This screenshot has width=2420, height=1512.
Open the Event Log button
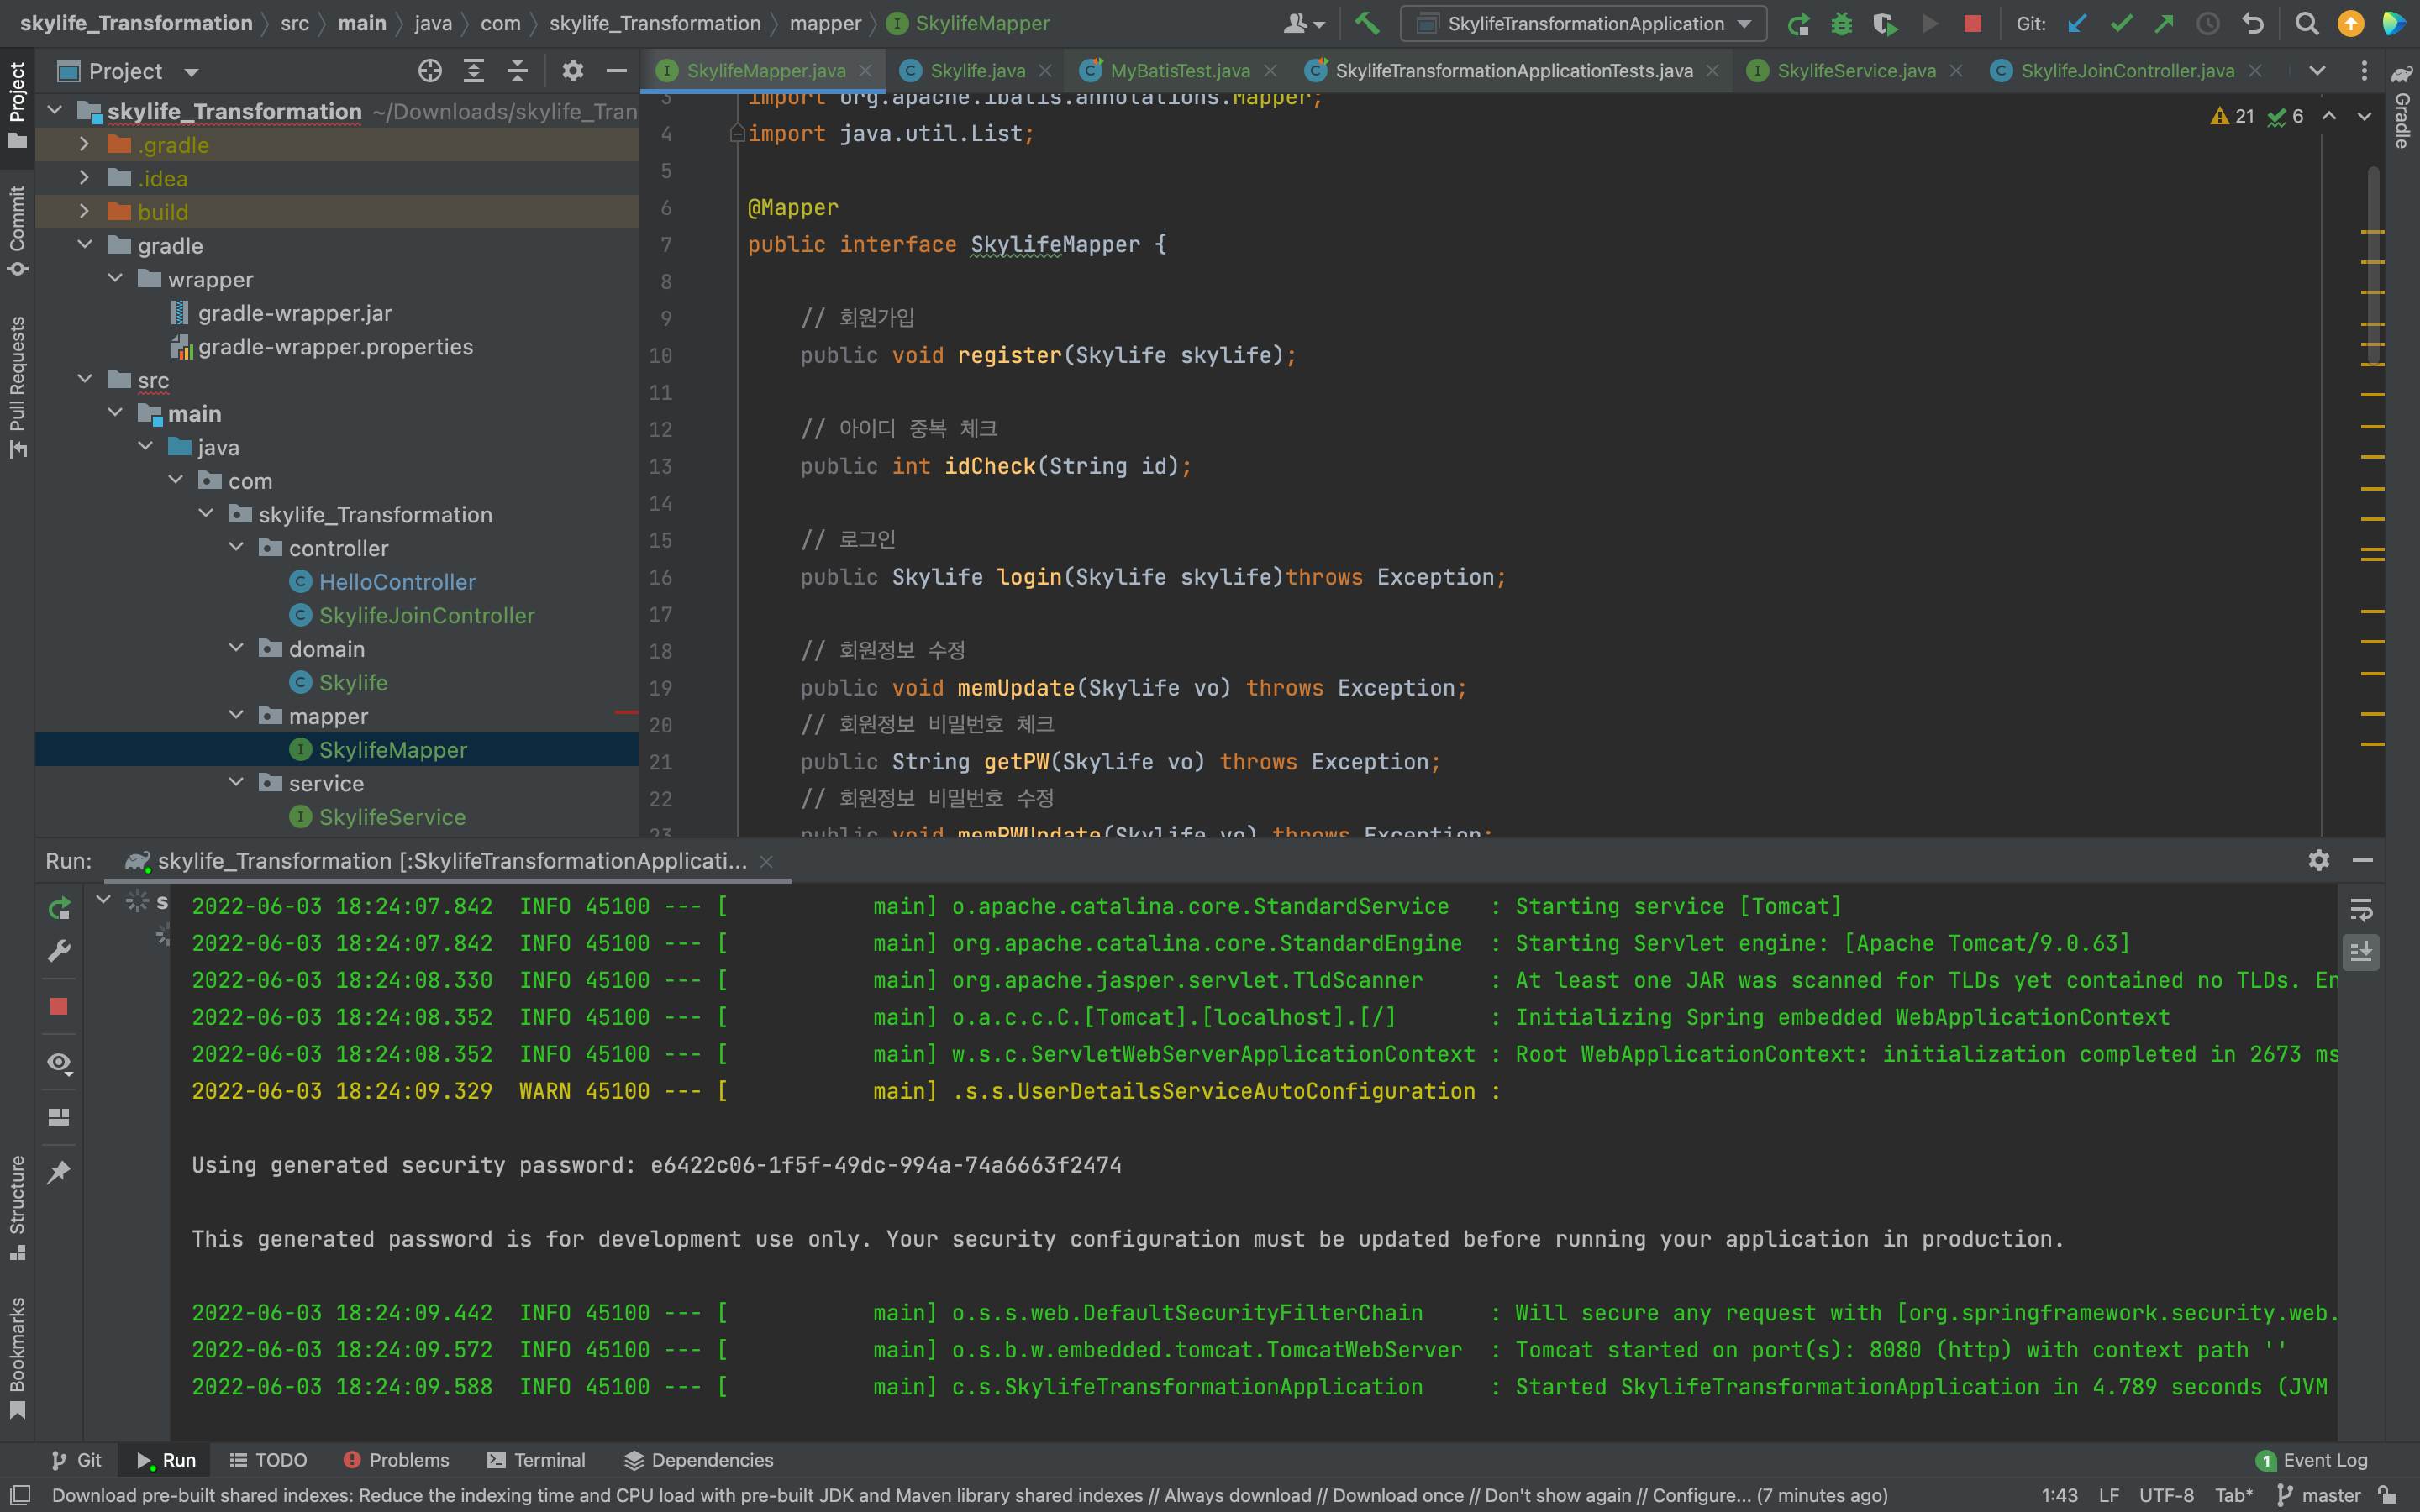2312,1460
